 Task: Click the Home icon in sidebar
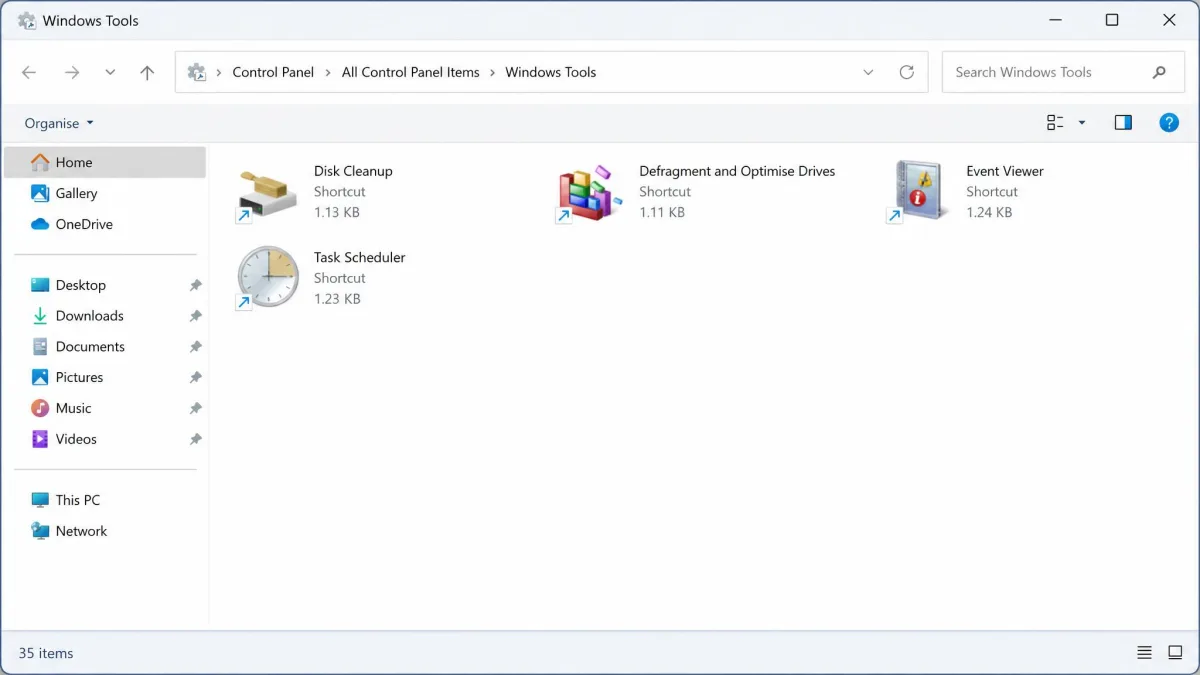pos(40,162)
